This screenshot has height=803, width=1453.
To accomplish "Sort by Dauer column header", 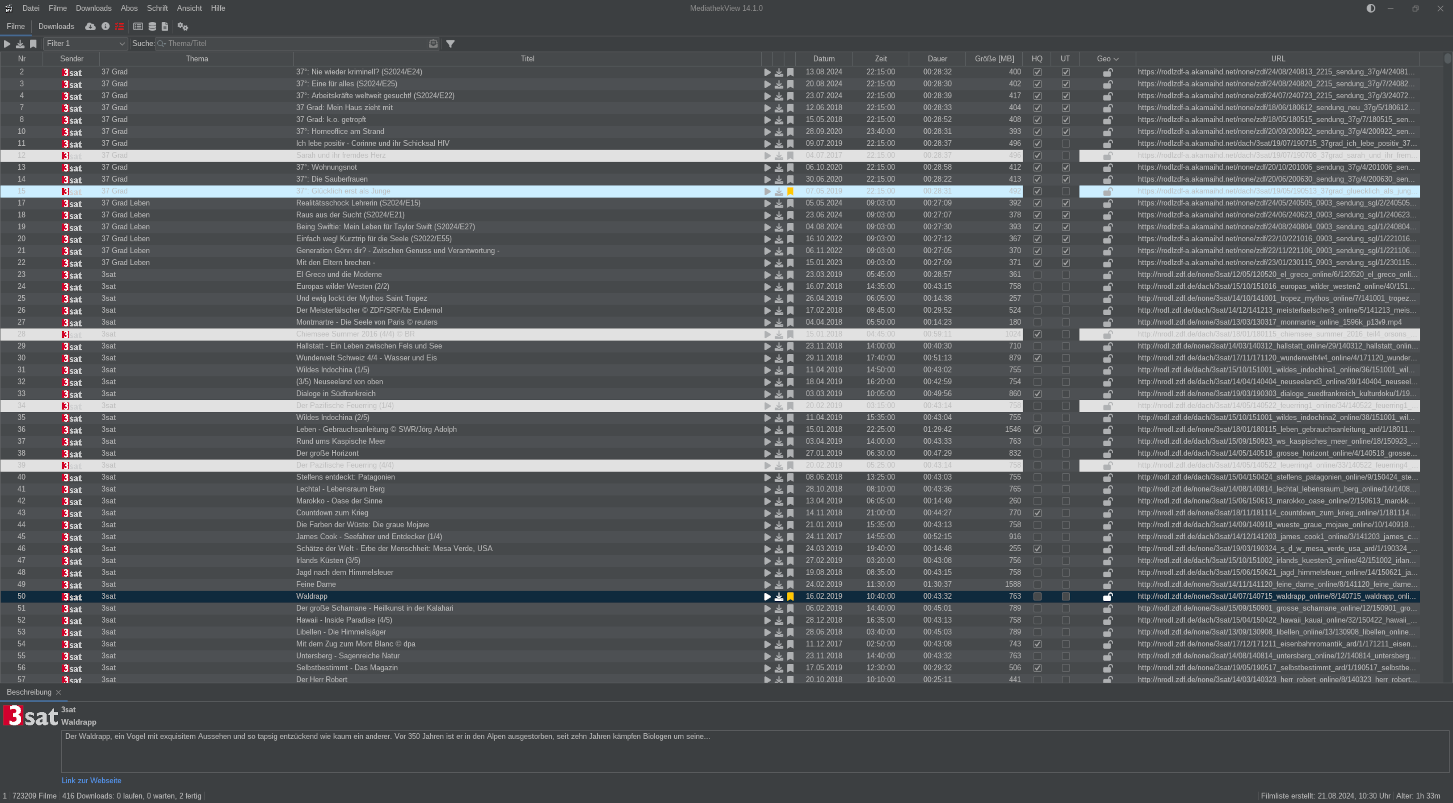I will pyautogui.click(x=937, y=59).
